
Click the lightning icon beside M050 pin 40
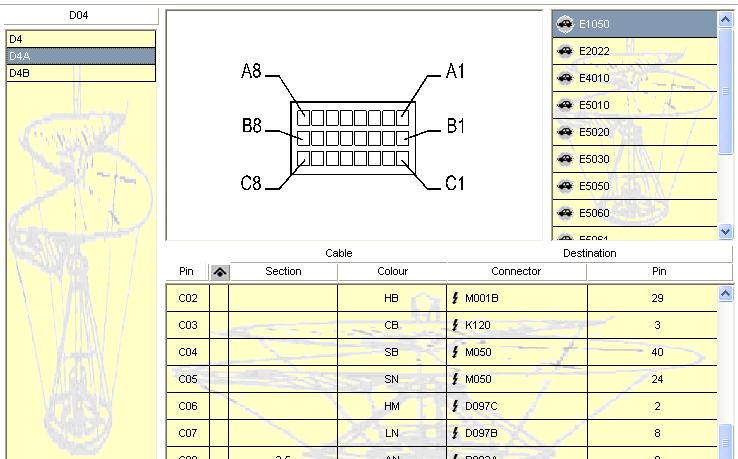tap(455, 352)
